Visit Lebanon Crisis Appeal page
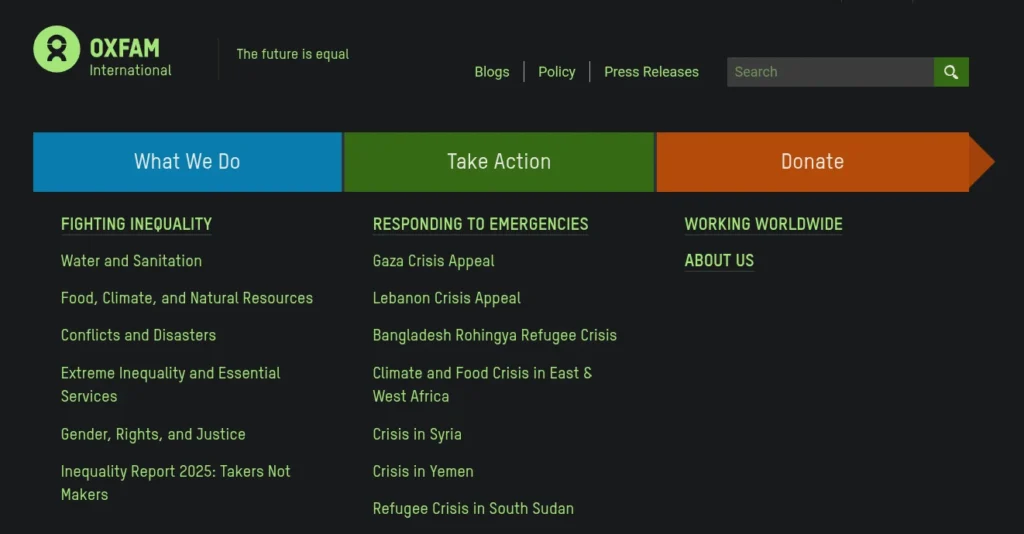The height and width of the screenshot is (534, 1024). [446, 298]
